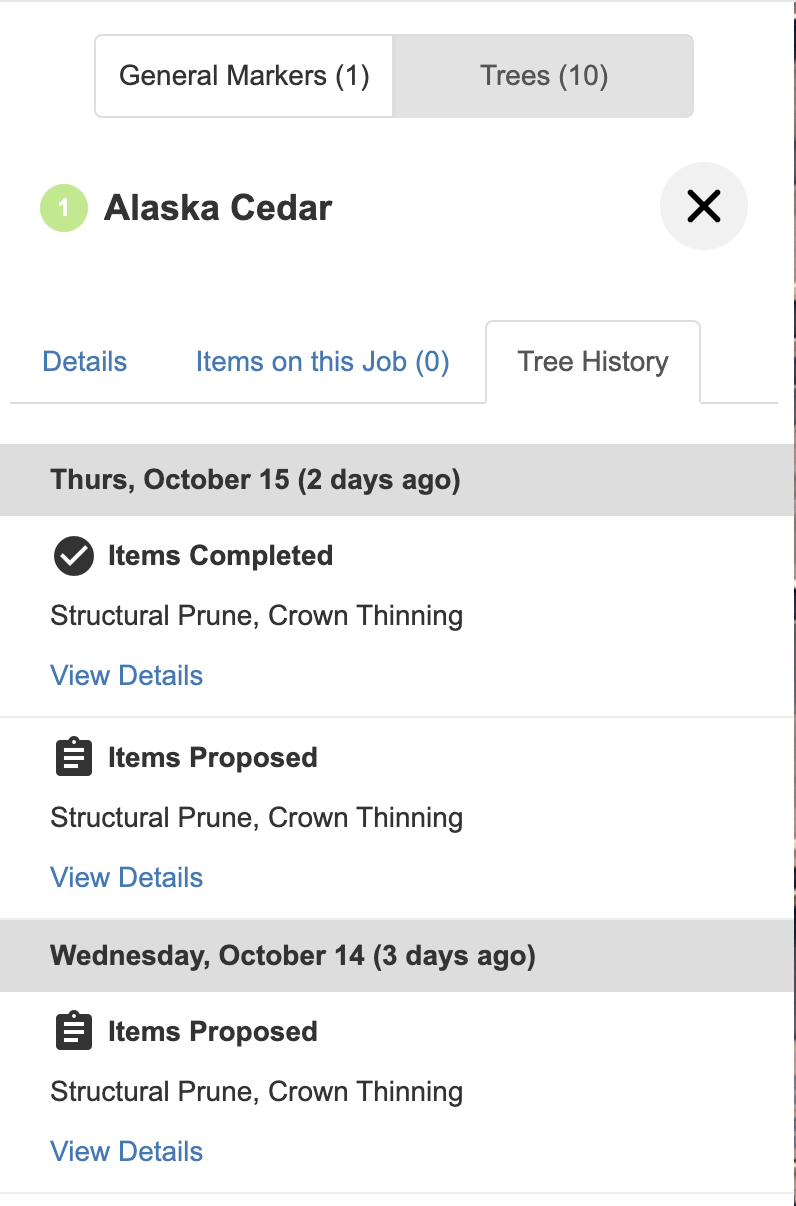The width and height of the screenshot is (796, 1206).
Task: Click the Items Proposed heading under October 14
Action: (x=212, y=1032)
